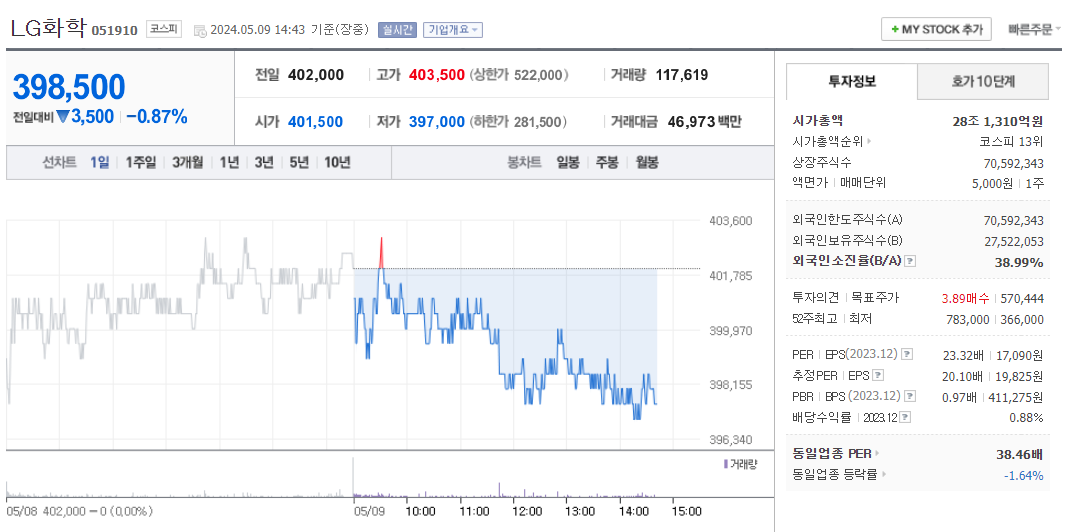Expand the 기업개요 dropdown
This screenshot has width=1070, height=532.
pyautogui.click(x=453, y=29)
